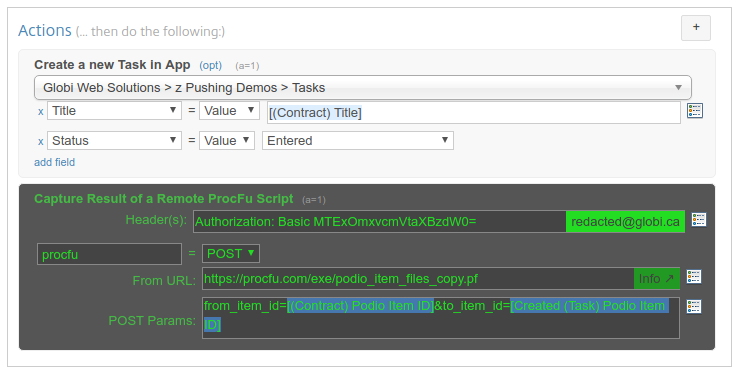
Task: Open the Title field selector dropdown
Action: click(114, 111)
